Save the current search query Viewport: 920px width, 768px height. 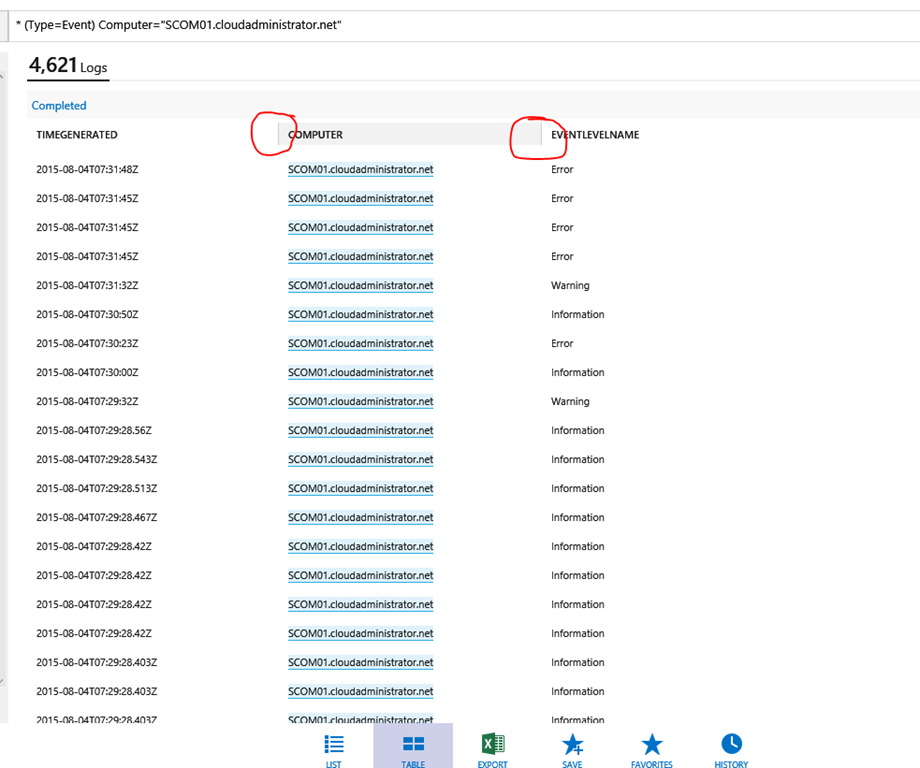click(572, 745)
